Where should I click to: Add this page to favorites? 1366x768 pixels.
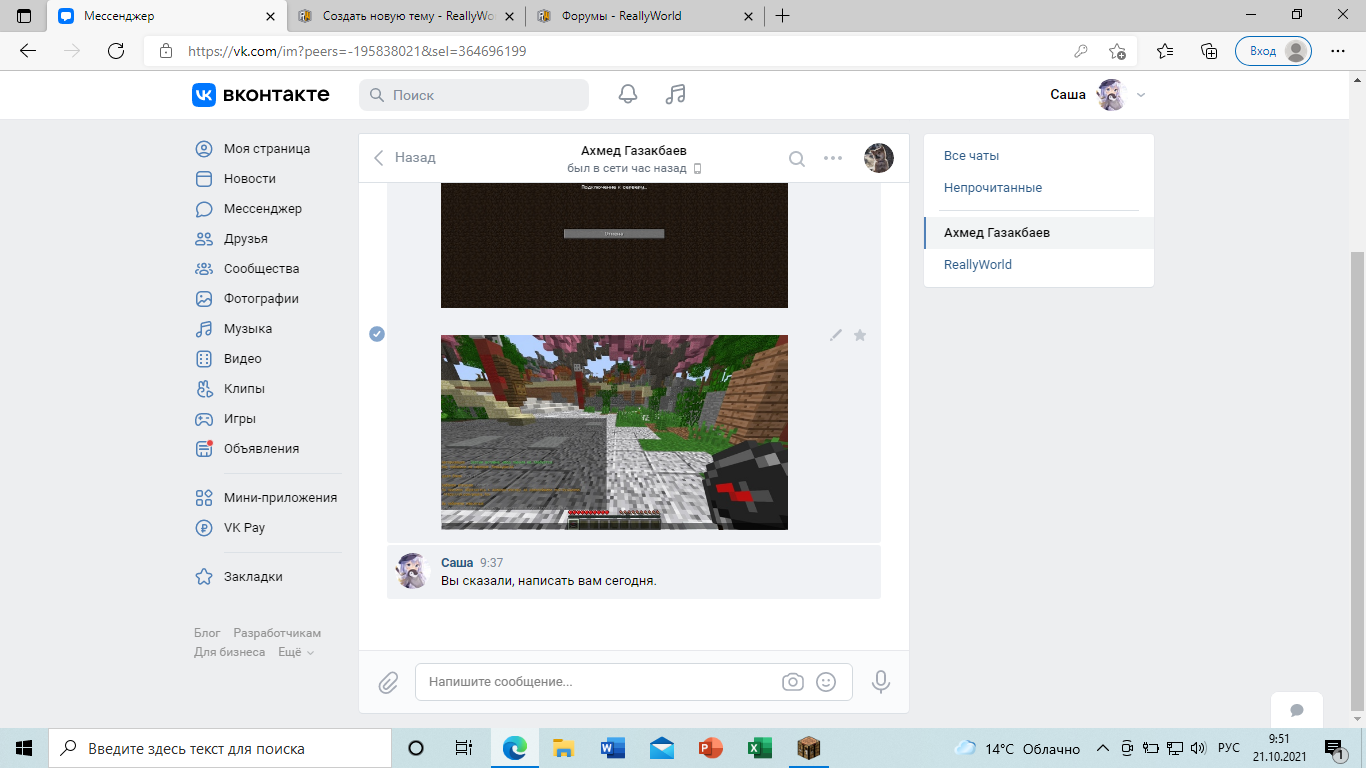pos(1117,51)
